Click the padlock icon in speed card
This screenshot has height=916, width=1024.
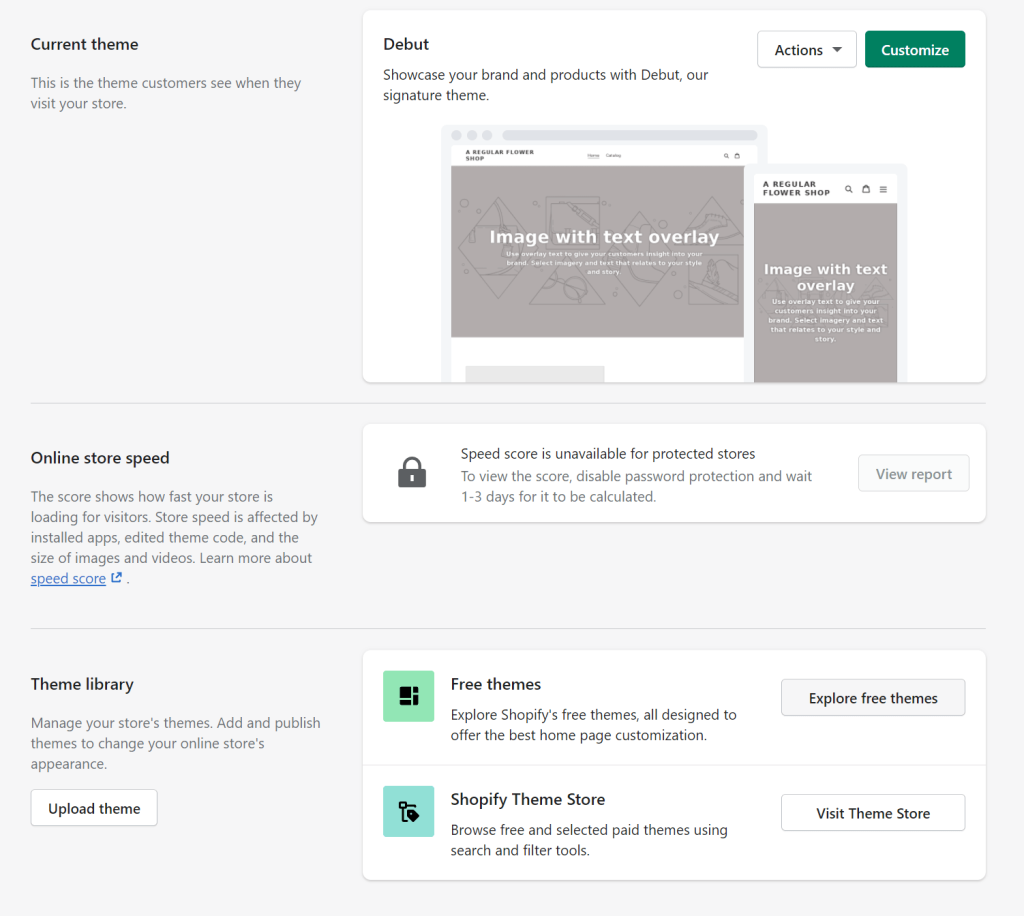pos(412,472)
